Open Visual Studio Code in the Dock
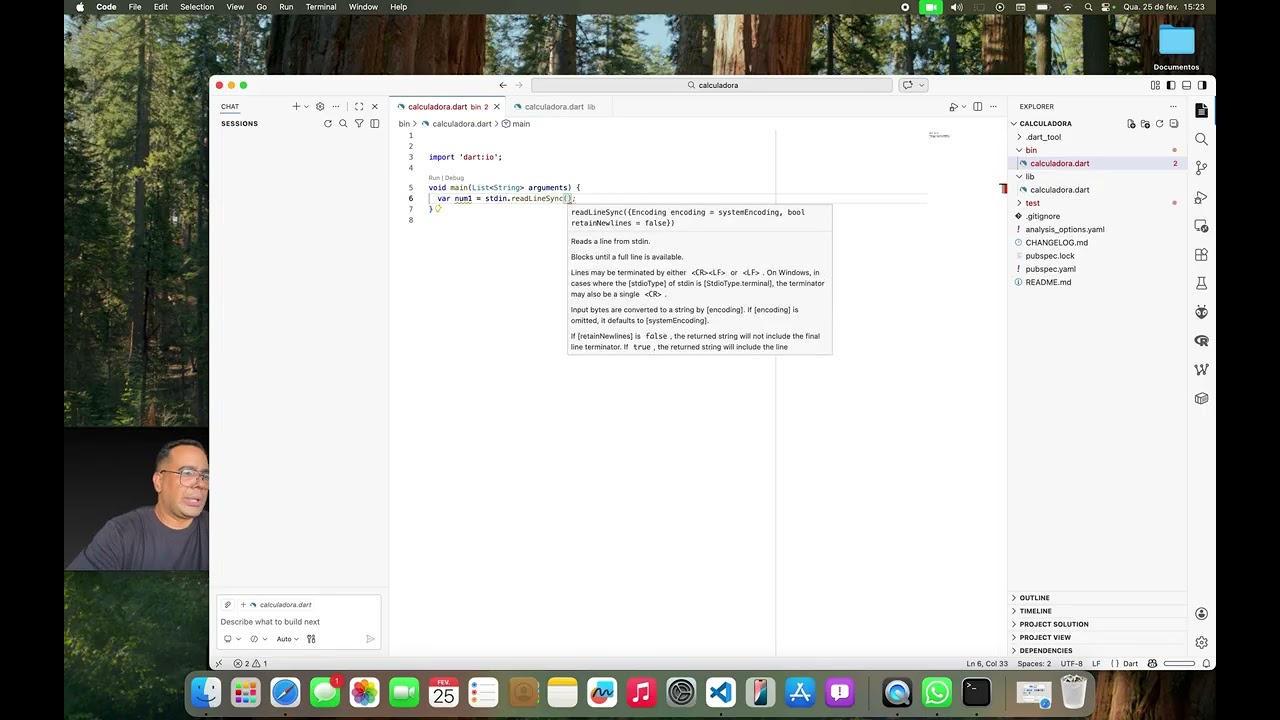Image resolution: width=1280 pixels, height=720 pixels. (721, 692)
